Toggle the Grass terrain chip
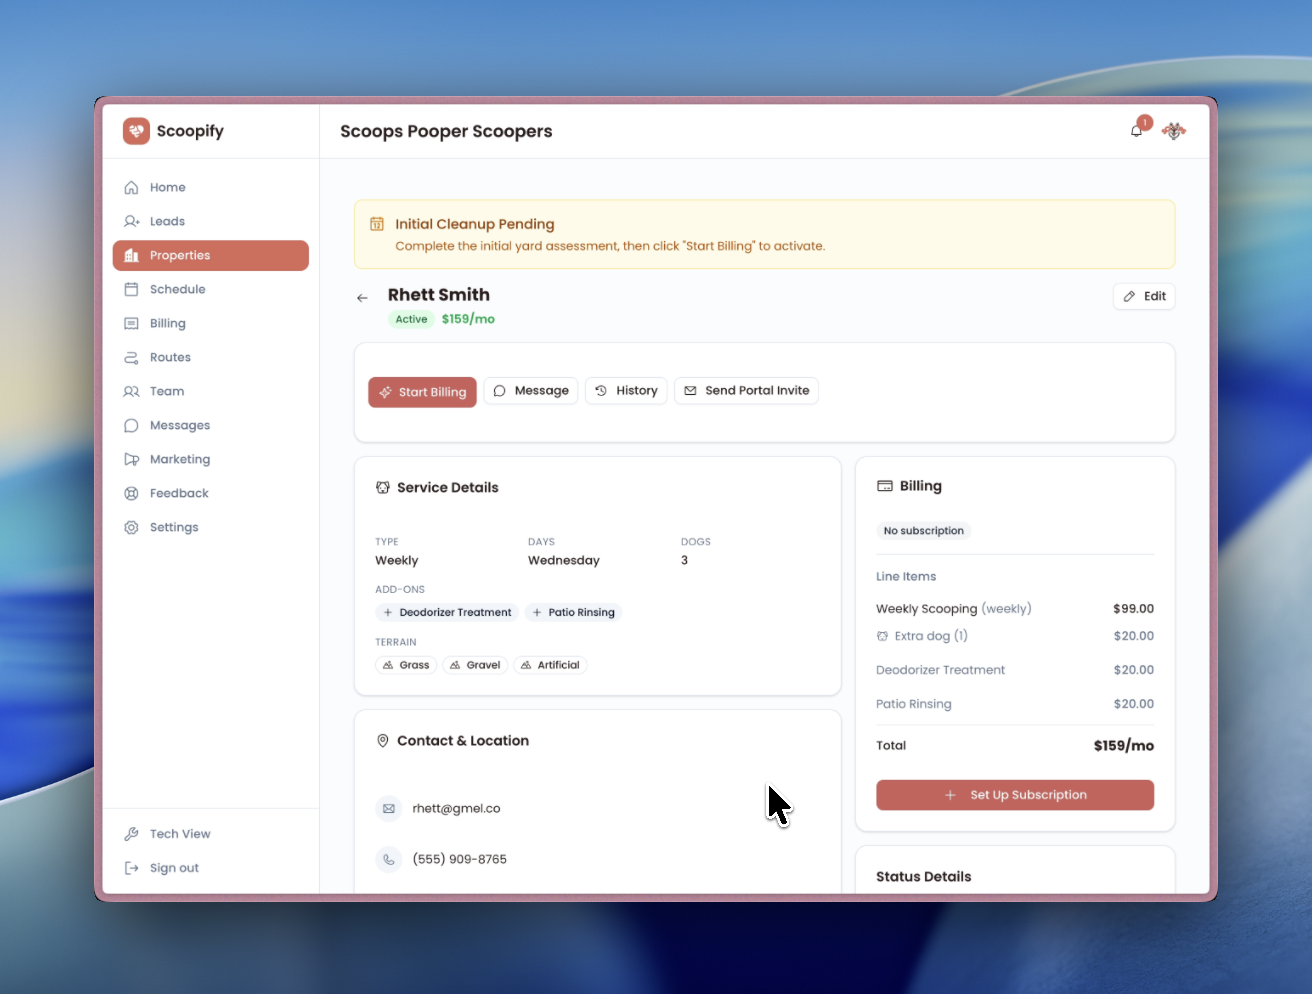This screenshot has width=1312, height=994. click(x=405, y=665)
